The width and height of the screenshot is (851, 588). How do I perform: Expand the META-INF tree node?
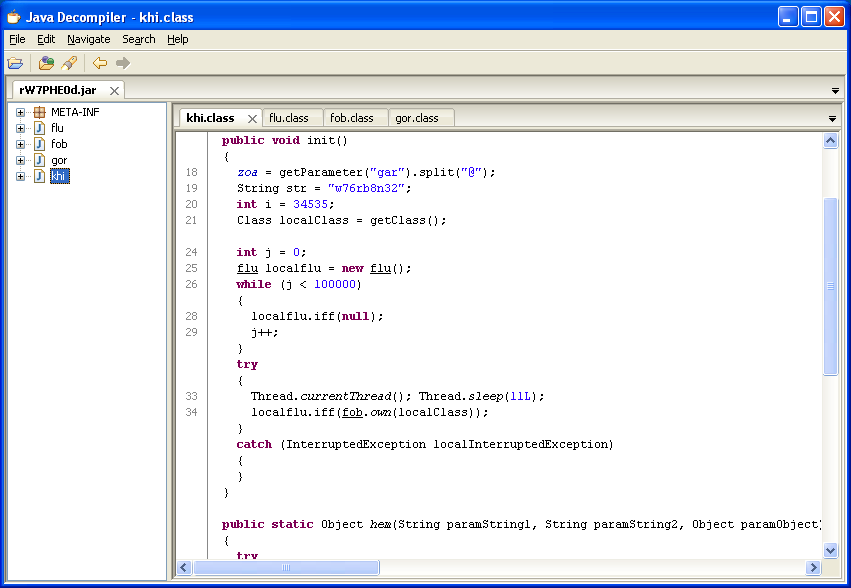(x=20, y=112)
